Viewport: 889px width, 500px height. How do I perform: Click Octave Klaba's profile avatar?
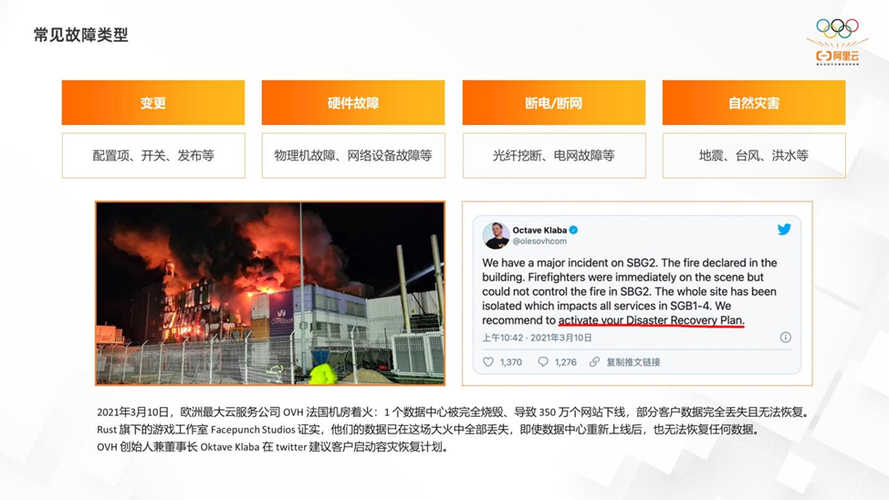tap(496, 235)
